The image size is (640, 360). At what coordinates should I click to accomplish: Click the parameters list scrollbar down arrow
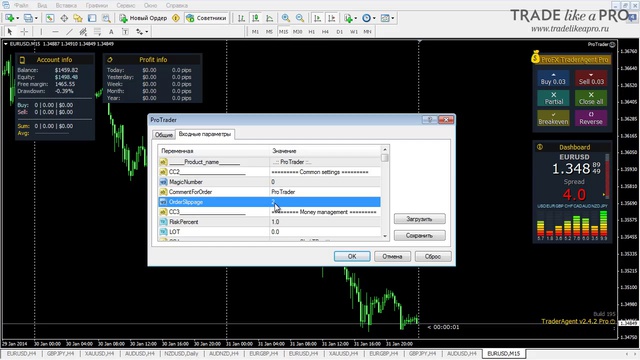pyautogui.click(x=385, y=236)
